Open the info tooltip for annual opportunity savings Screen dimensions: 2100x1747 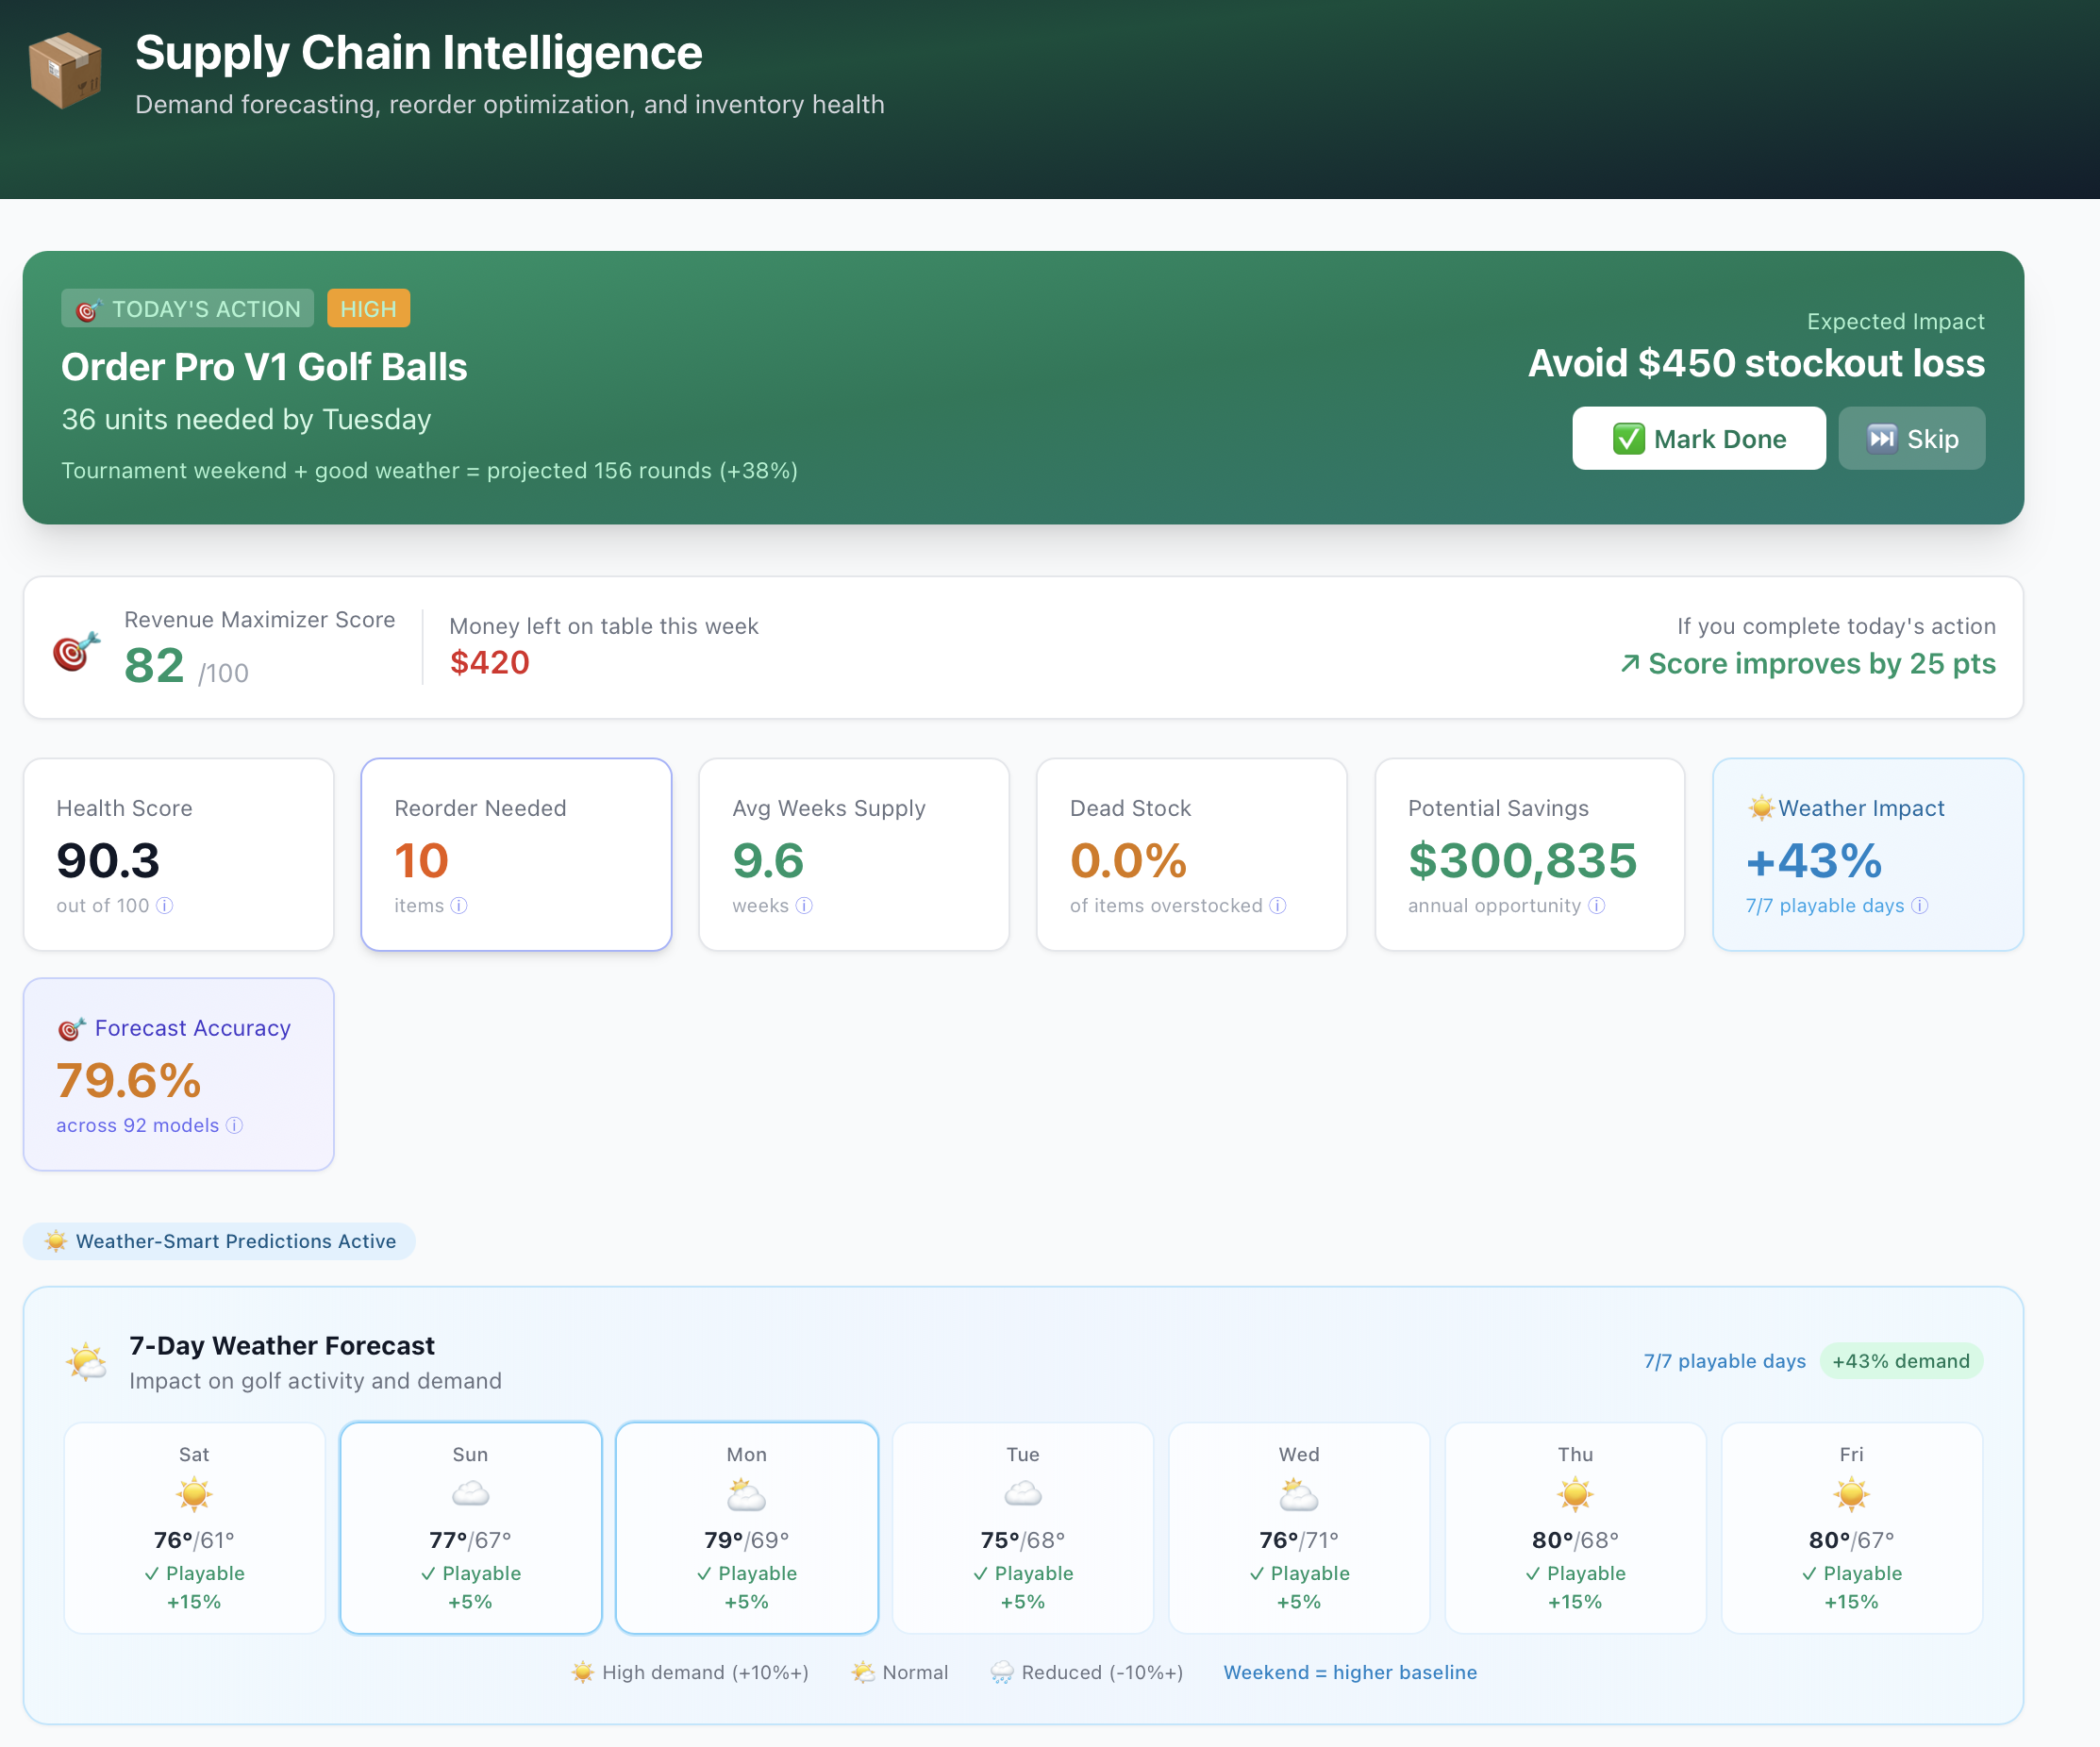(x=1596, y=906)
